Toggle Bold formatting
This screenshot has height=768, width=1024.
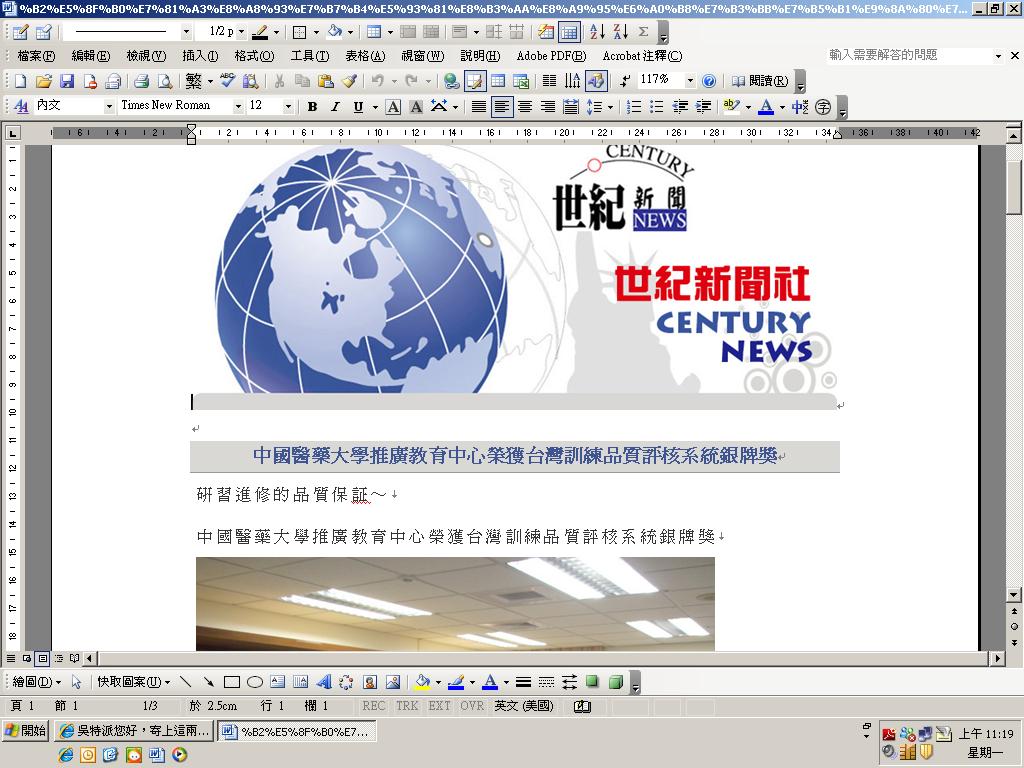tap(312, 106)
